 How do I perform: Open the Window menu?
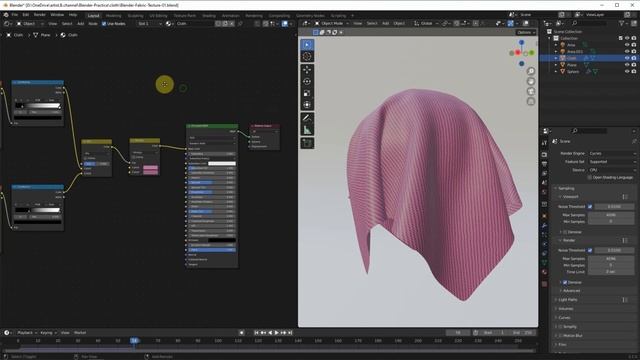tap(57, 15)
